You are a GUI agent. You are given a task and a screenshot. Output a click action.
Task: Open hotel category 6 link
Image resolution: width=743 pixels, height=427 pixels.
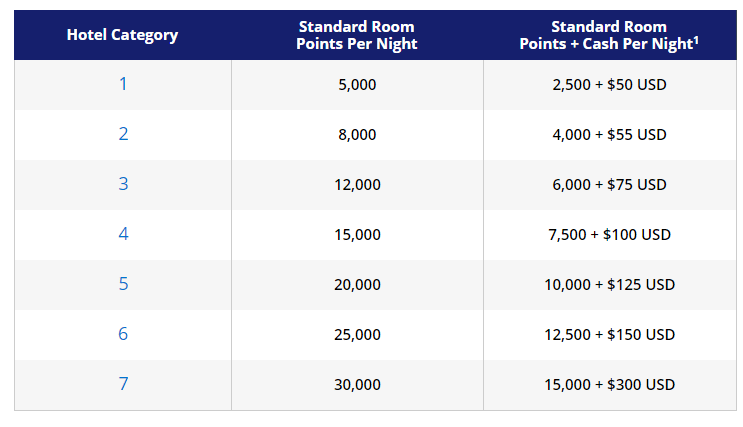[x=123, y=334]
